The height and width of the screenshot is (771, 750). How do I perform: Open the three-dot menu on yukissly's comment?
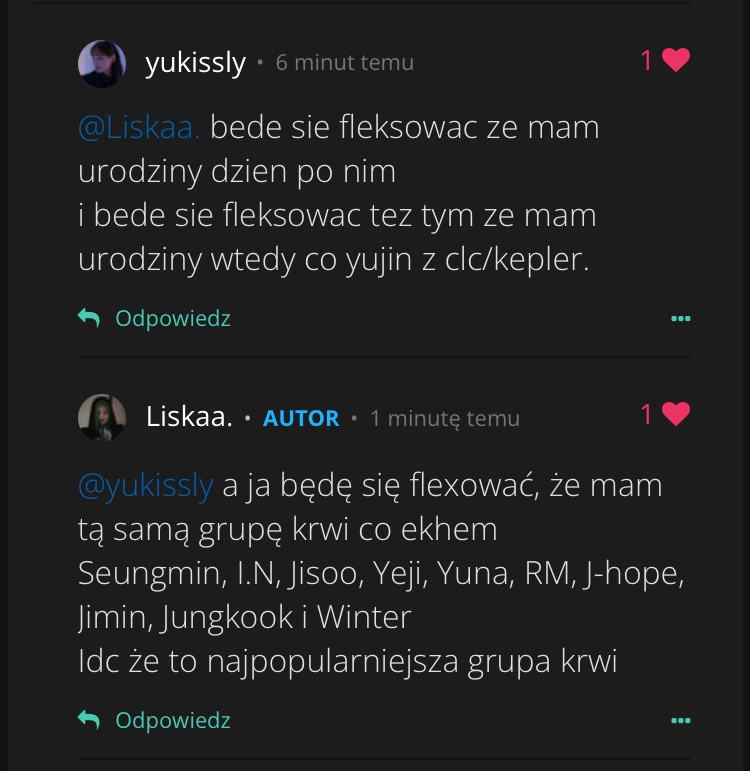coord(680,319)
